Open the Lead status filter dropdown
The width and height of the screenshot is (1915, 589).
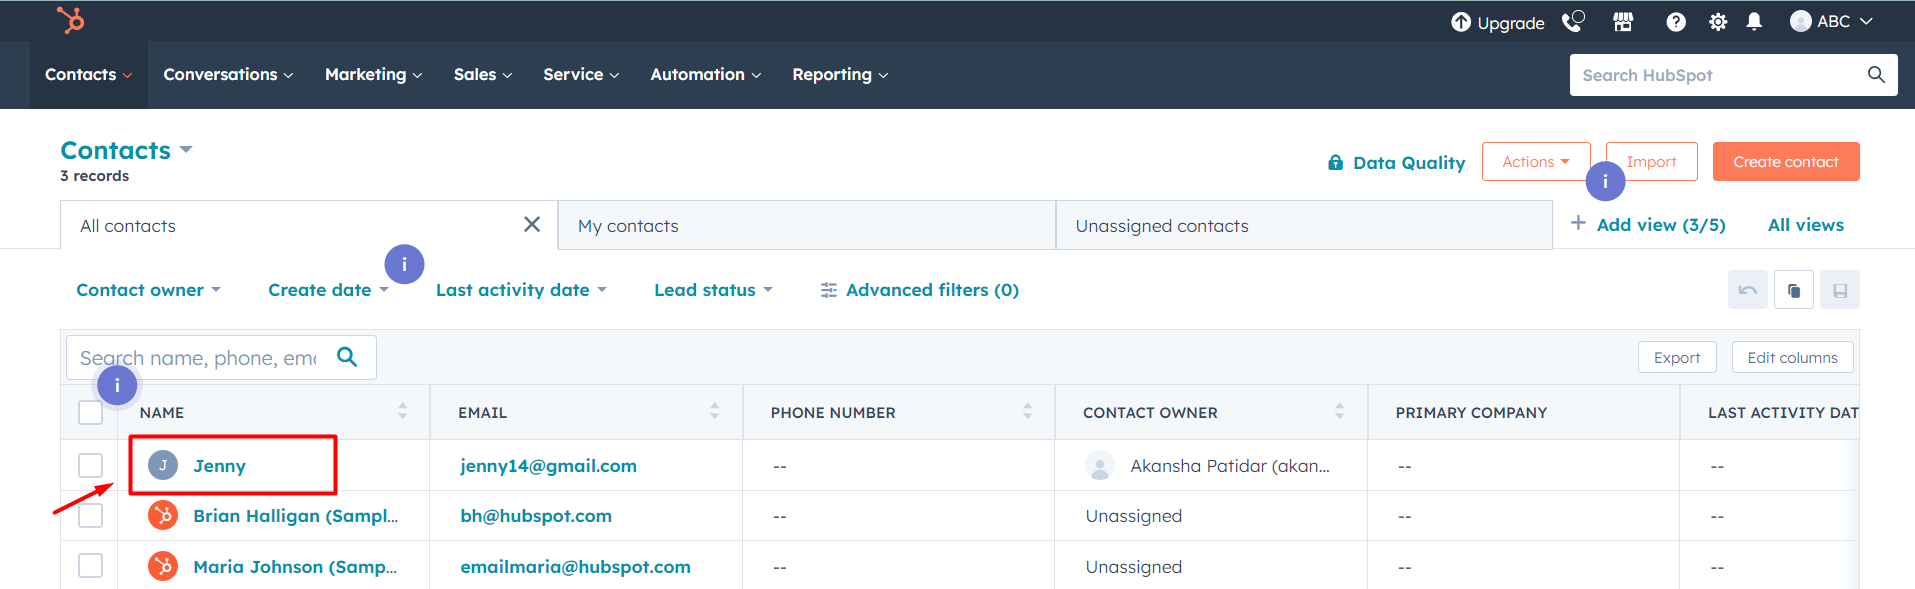pos(713,290)
